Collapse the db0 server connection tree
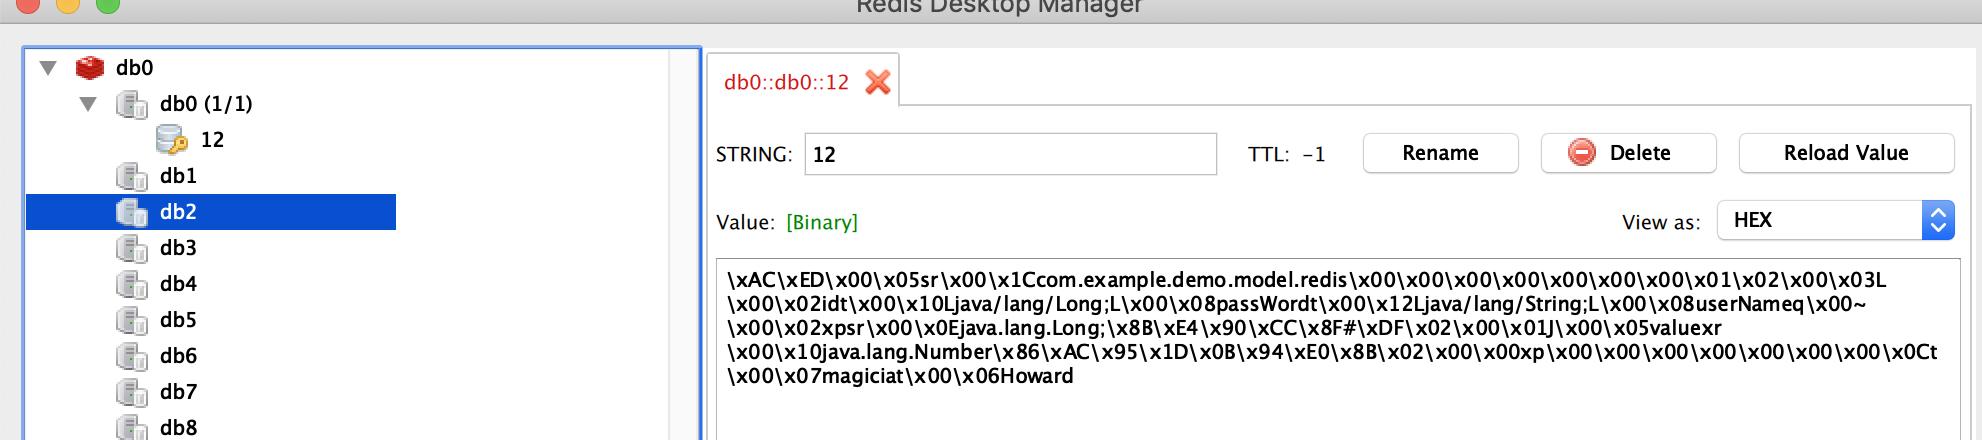 coord(47,68)
